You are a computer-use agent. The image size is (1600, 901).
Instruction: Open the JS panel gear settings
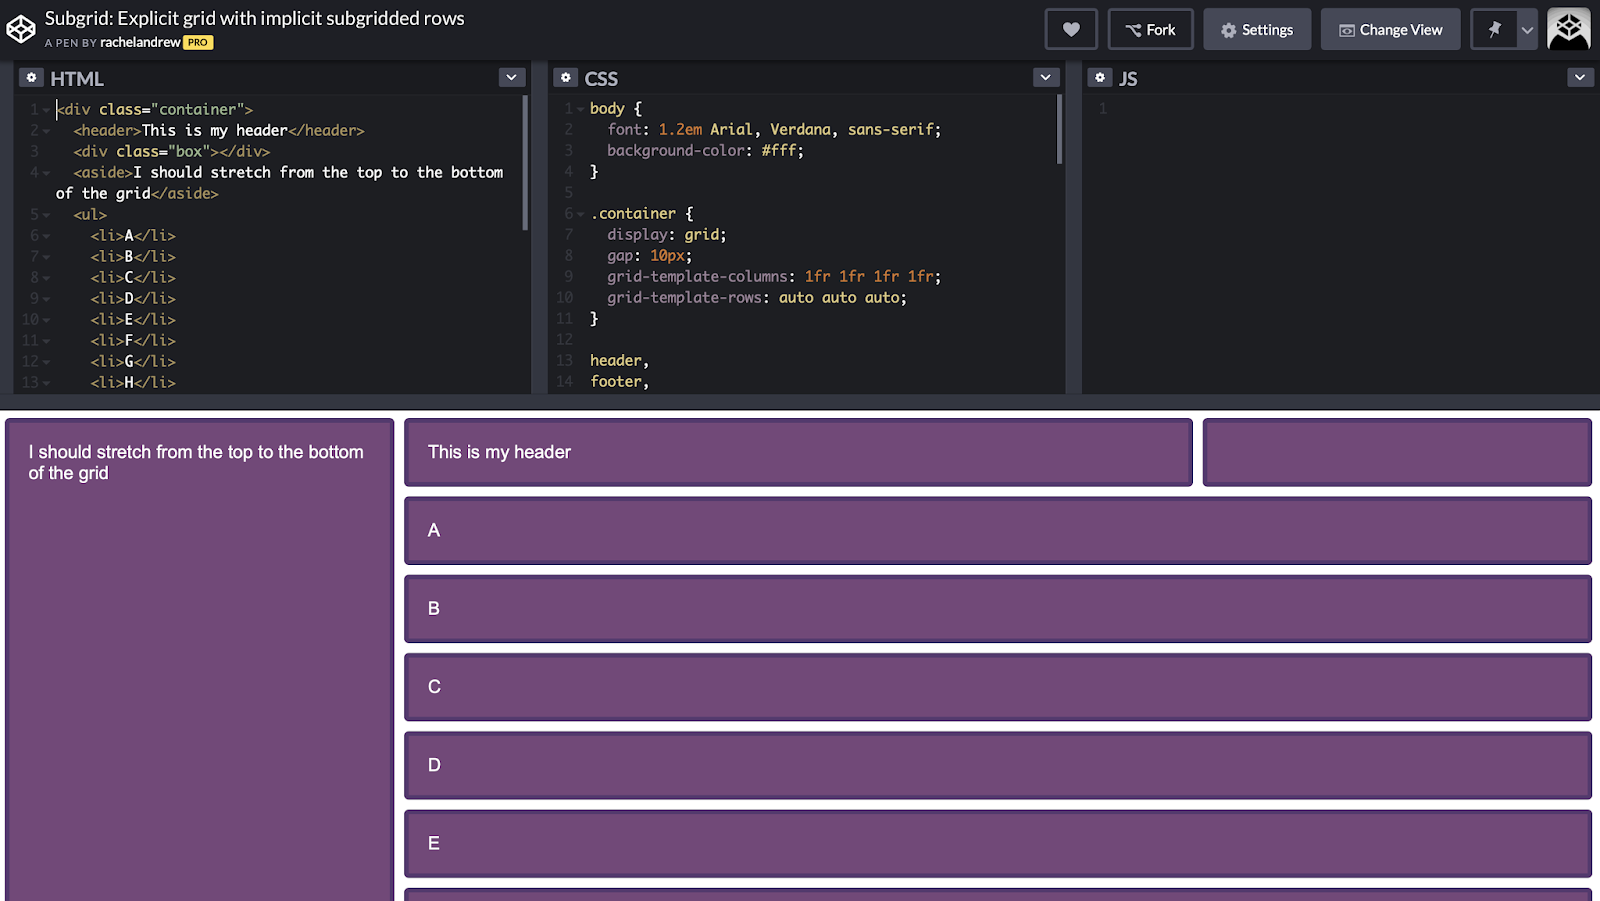[x=1100, y=77]
